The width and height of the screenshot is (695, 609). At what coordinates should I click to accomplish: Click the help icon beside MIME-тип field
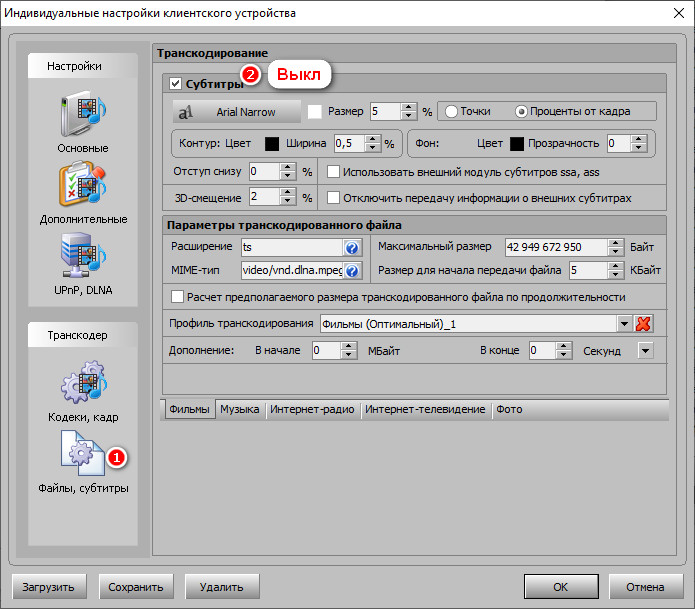pos(351,271)
